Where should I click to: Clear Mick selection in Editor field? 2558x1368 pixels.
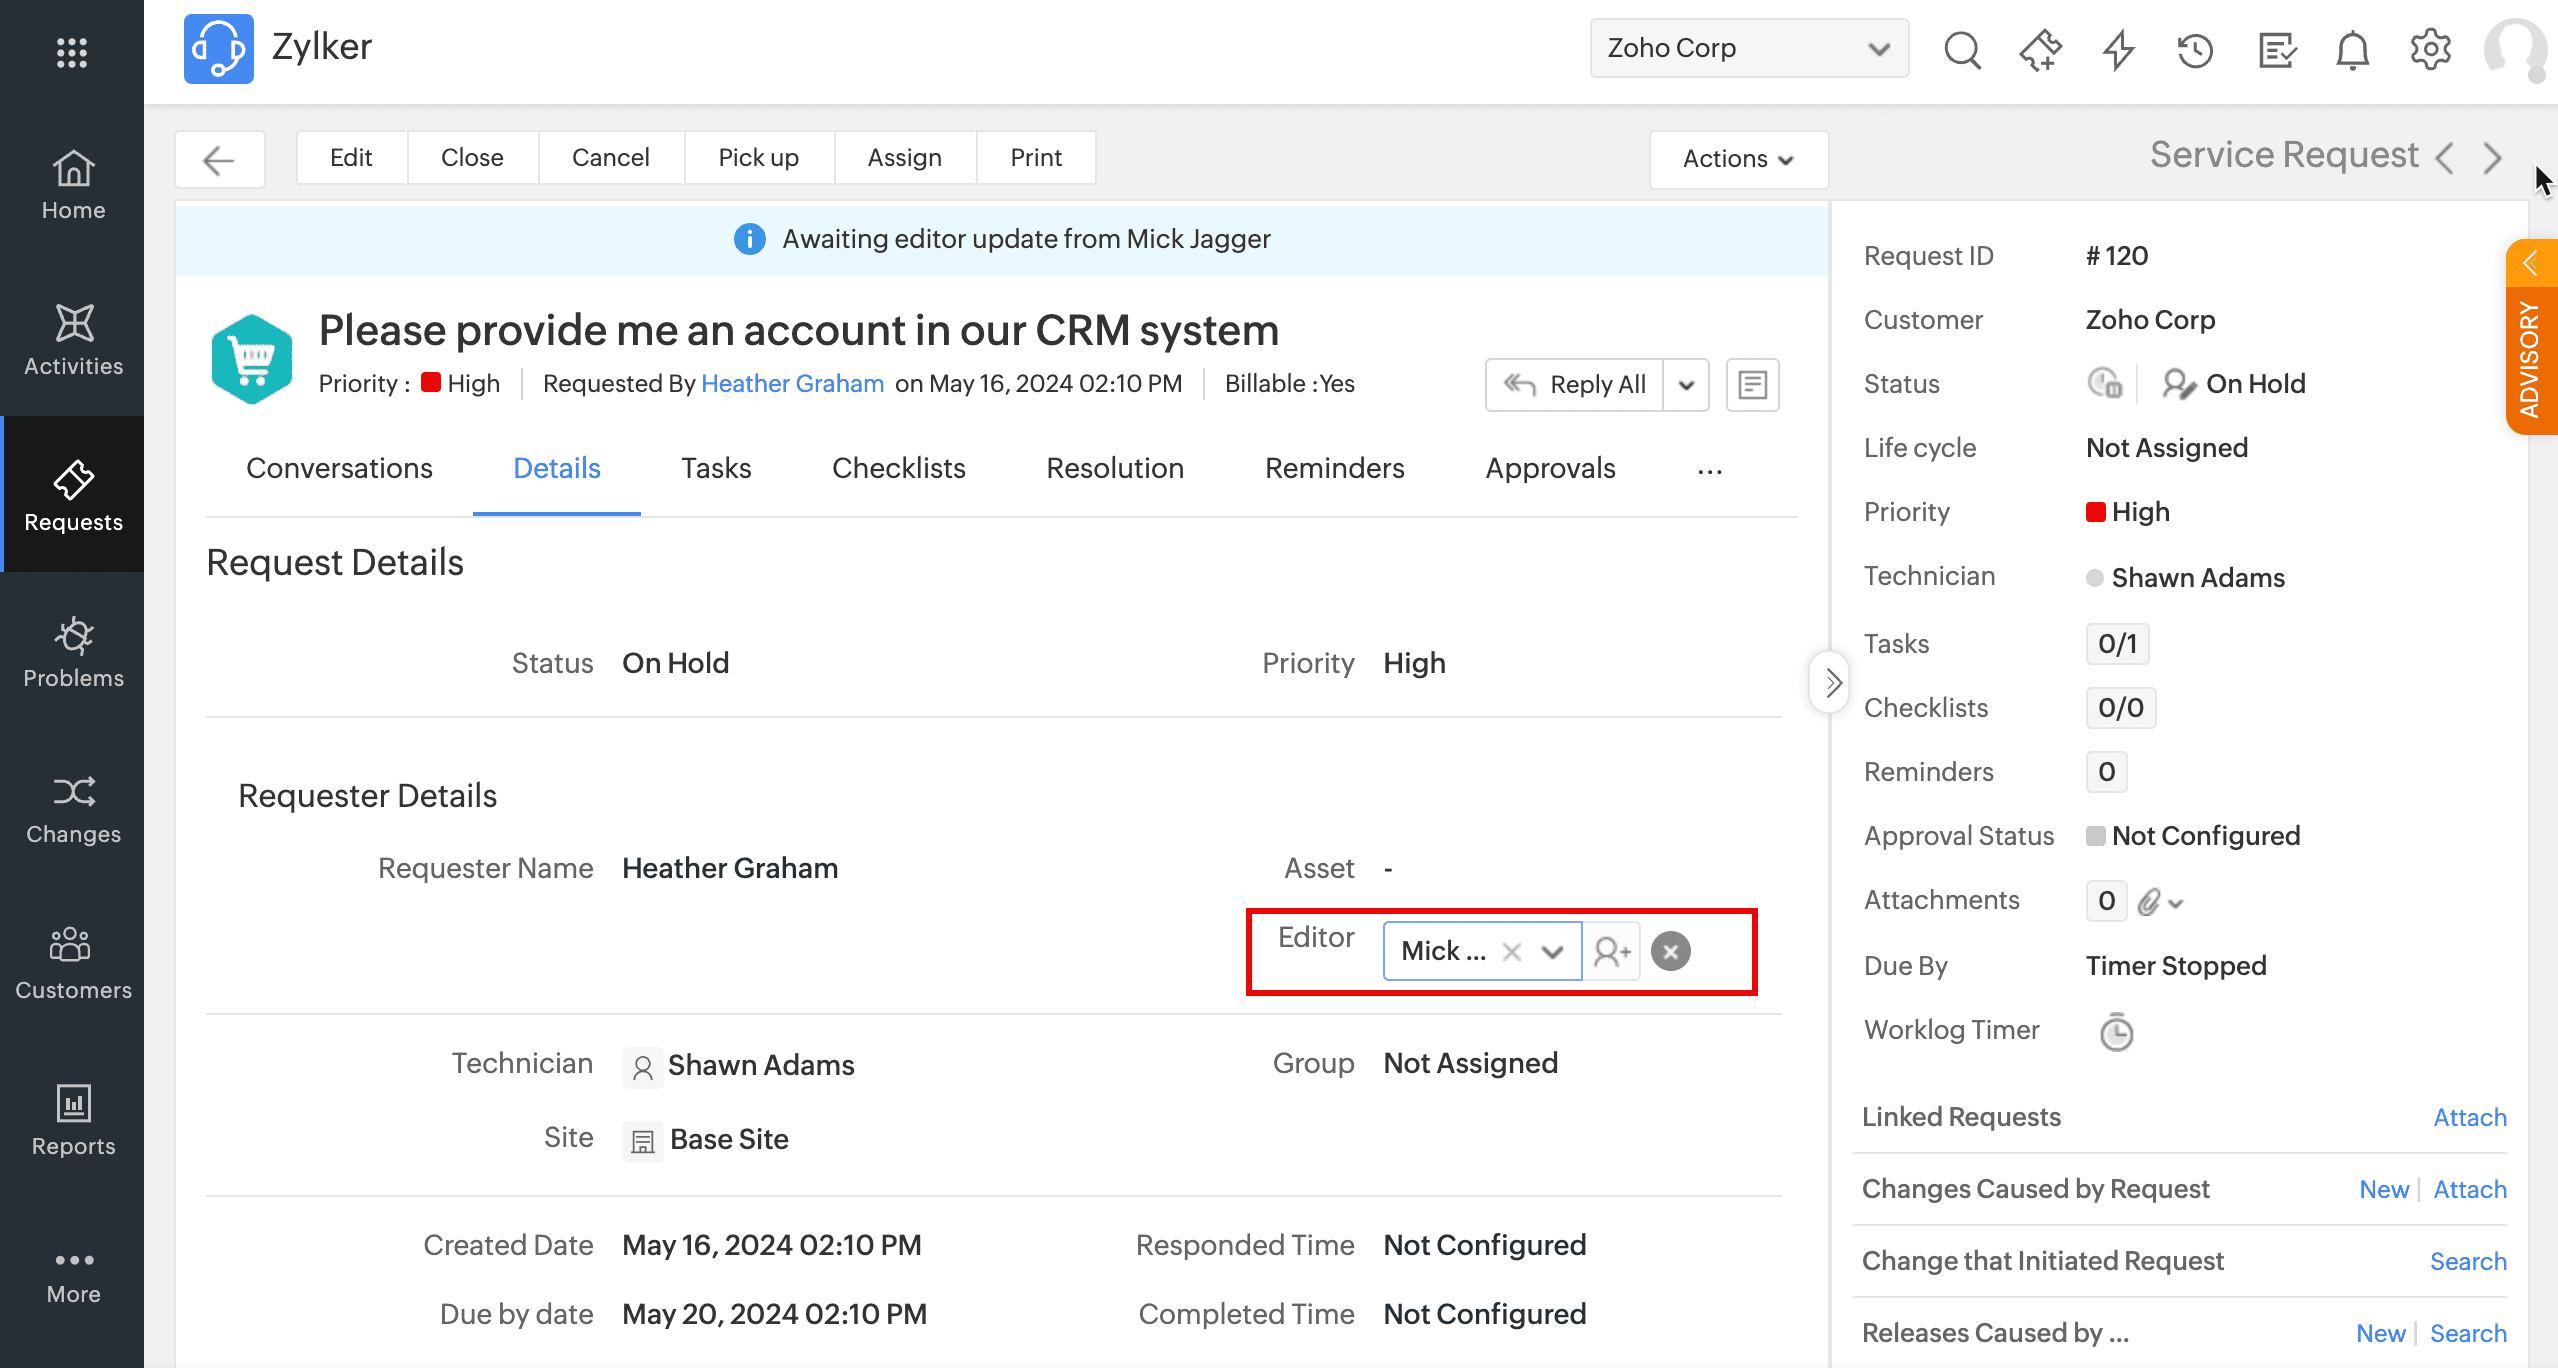[1511, 952]
